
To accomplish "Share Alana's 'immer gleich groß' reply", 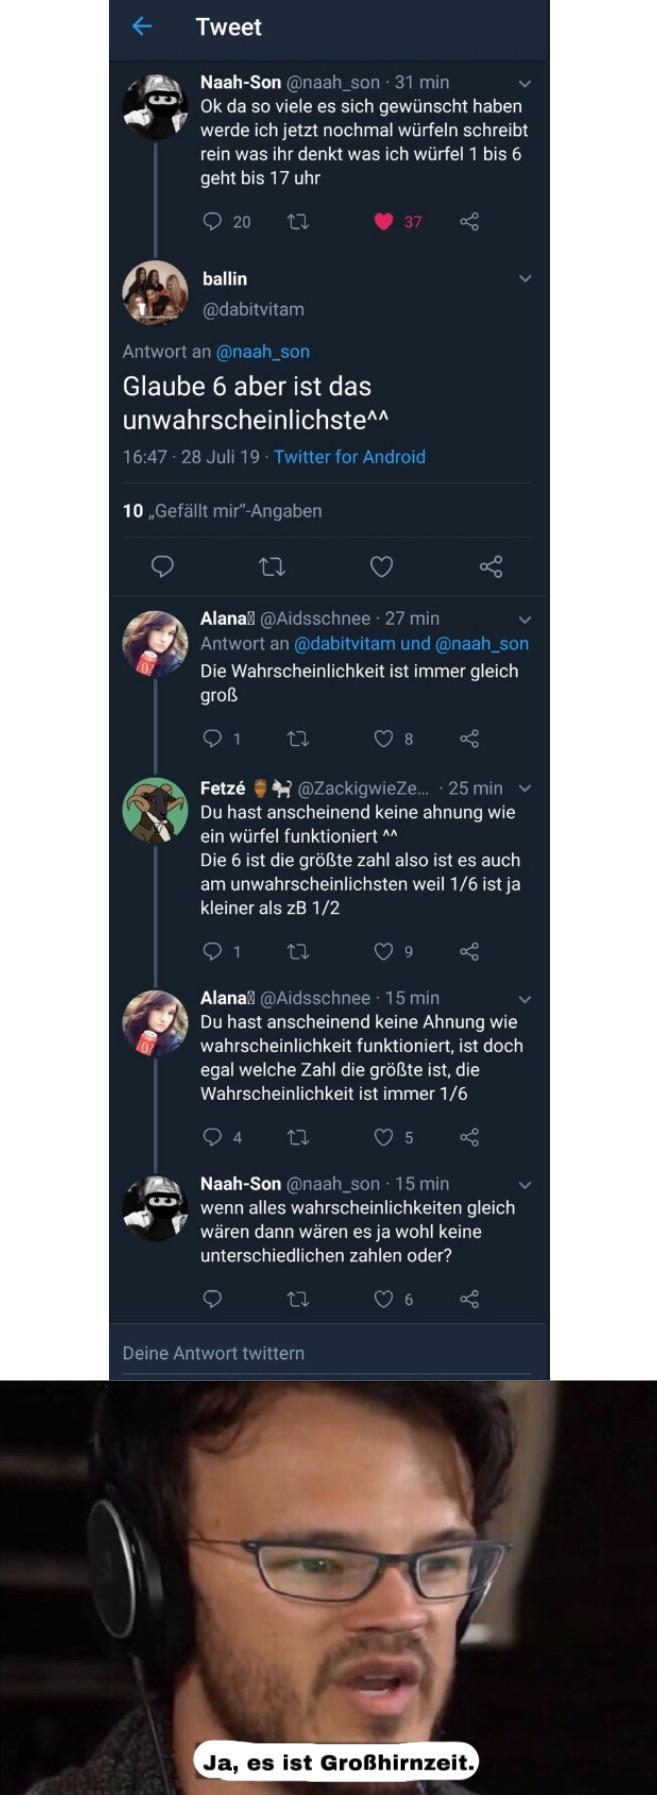I will pyautogui.click(x=469, y=738).
